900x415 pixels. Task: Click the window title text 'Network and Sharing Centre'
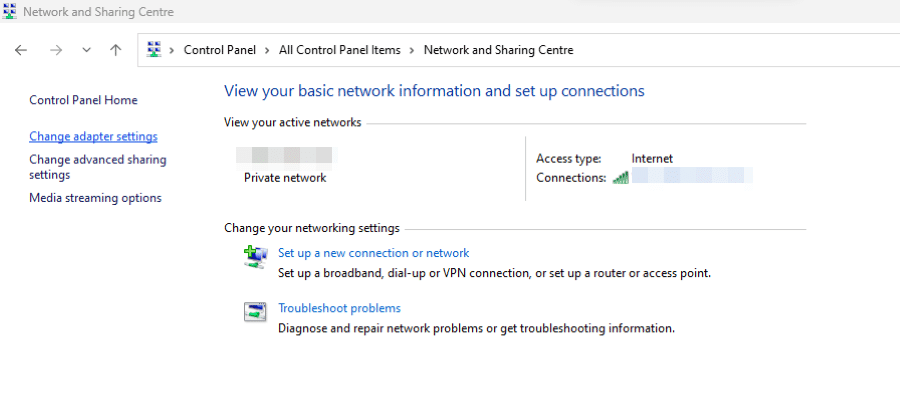coord(98,11)
